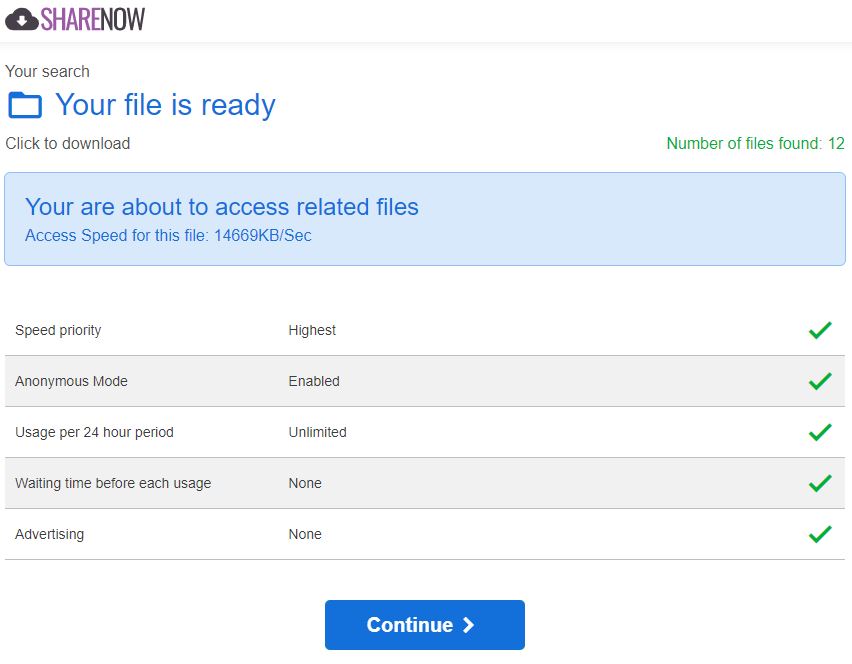Select the Anonymous Mode row label

click(71, 381)
